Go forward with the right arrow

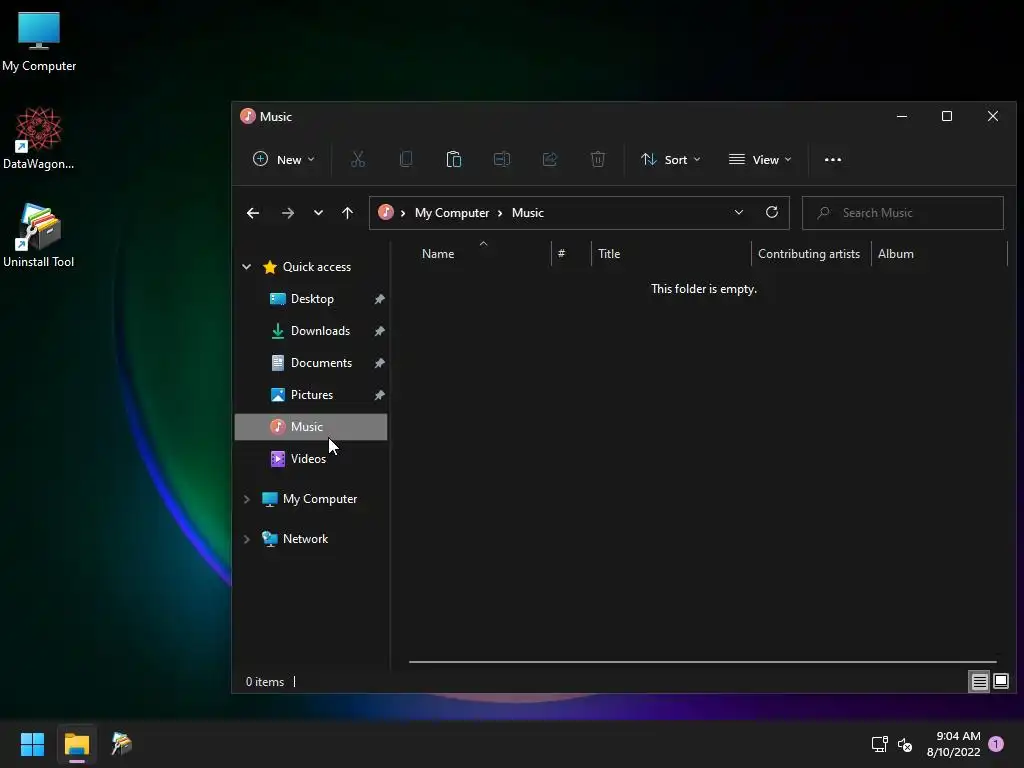[287, 213]
